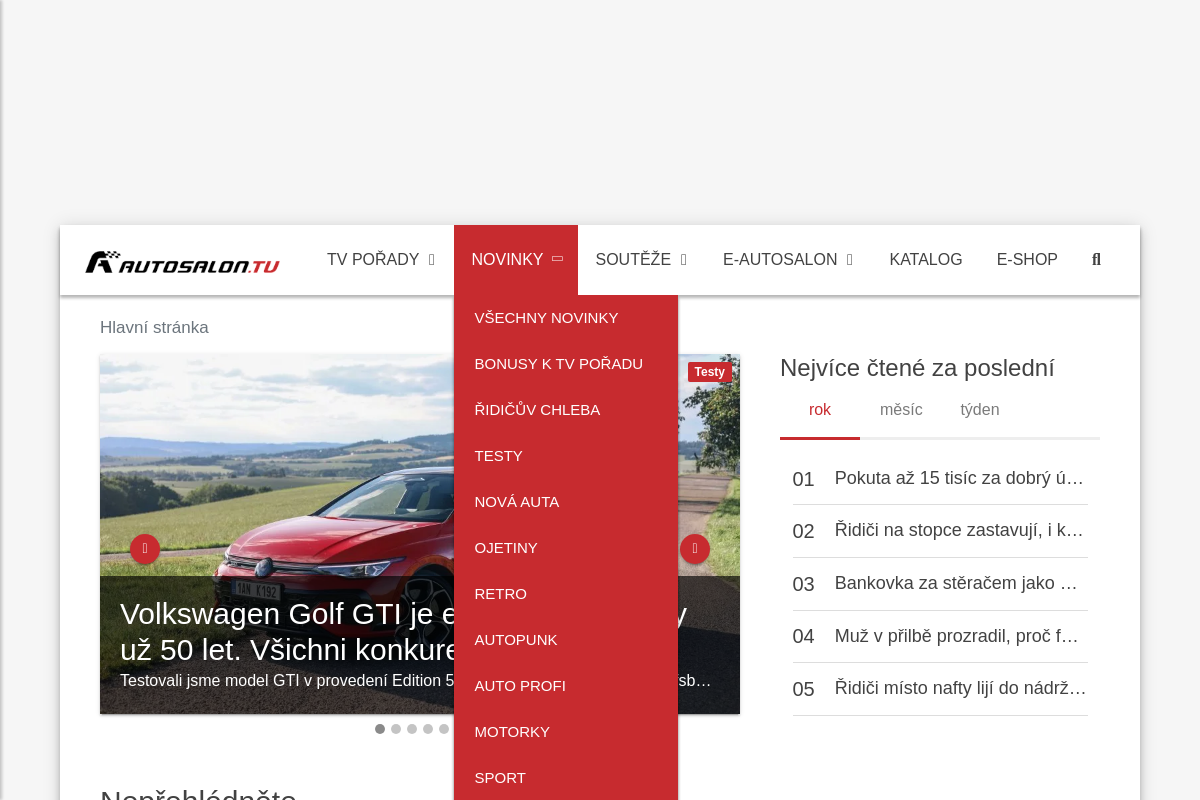
Task: Switch to the měsíc tab
Action: click(901, 410)
